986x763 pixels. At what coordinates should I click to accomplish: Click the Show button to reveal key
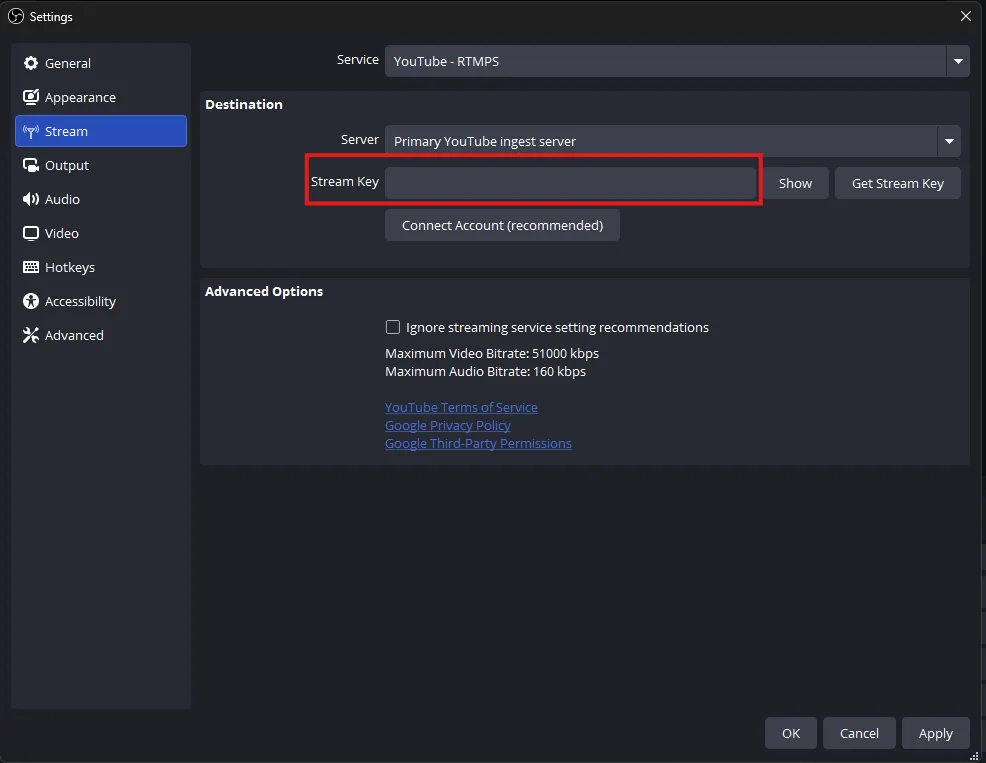pyautogui.click(x=795, y=183)
